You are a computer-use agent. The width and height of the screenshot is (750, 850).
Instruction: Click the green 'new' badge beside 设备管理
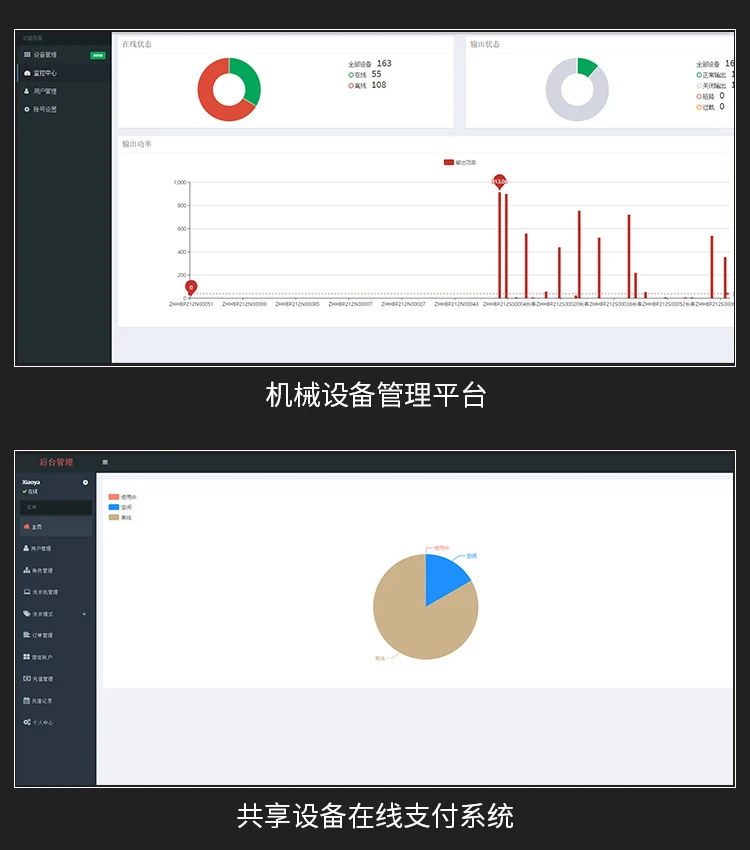tap(98, 55)
